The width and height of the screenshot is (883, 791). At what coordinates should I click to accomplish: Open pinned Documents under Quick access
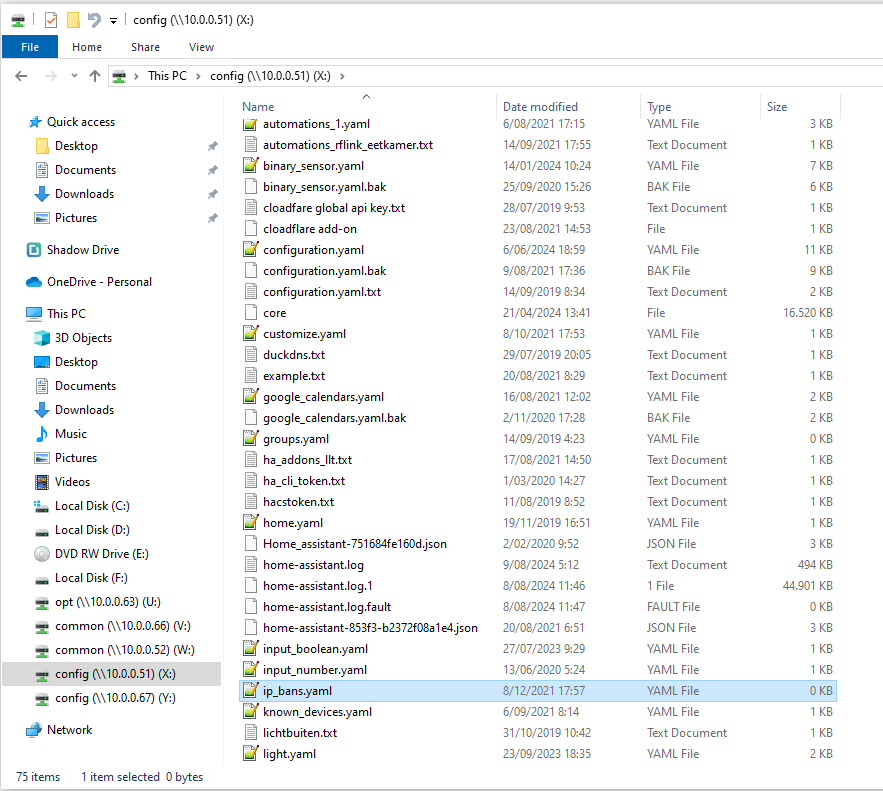(x=85, y=170)
